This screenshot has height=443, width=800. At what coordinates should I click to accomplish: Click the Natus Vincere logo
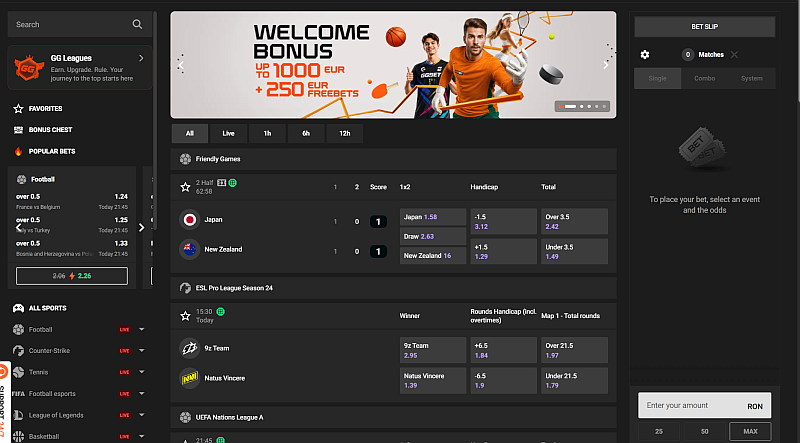click(189, 378)
